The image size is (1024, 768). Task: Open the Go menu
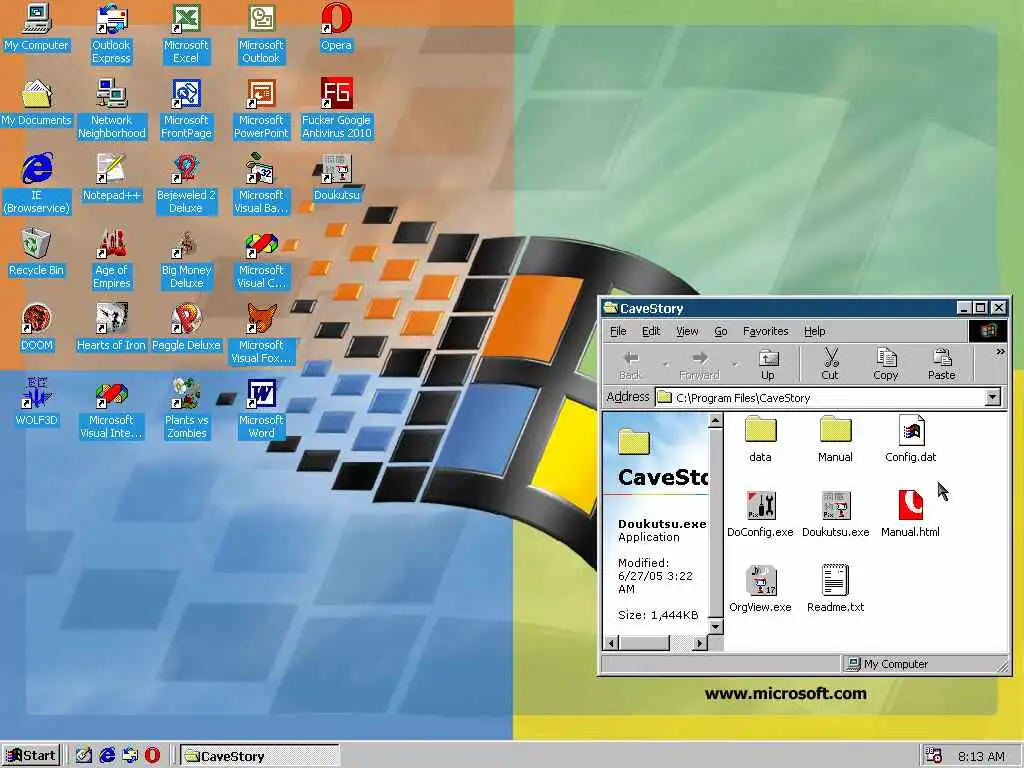pos(720,331)
